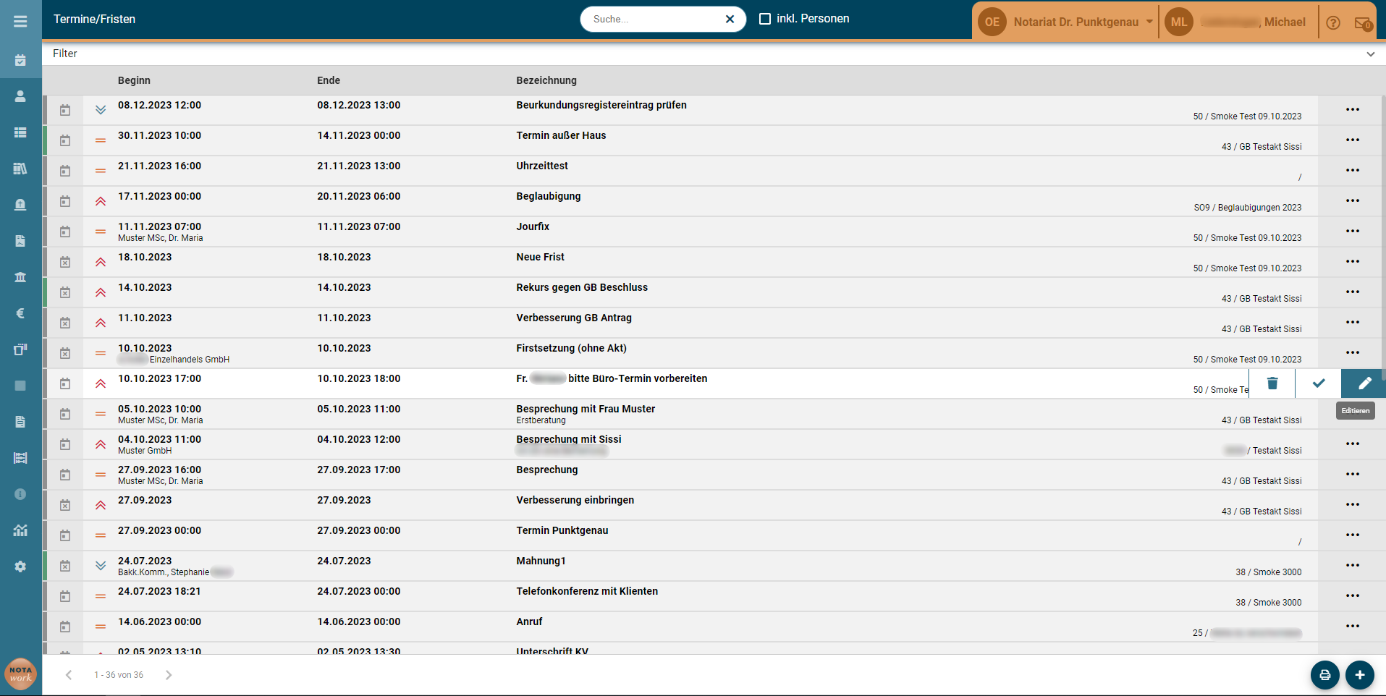Image resolution: width=1386 pixels, height=696 pixels.
Task: Open more options for Beurkundungsregistereintrag prüfen
Action: coord(1353,110)
